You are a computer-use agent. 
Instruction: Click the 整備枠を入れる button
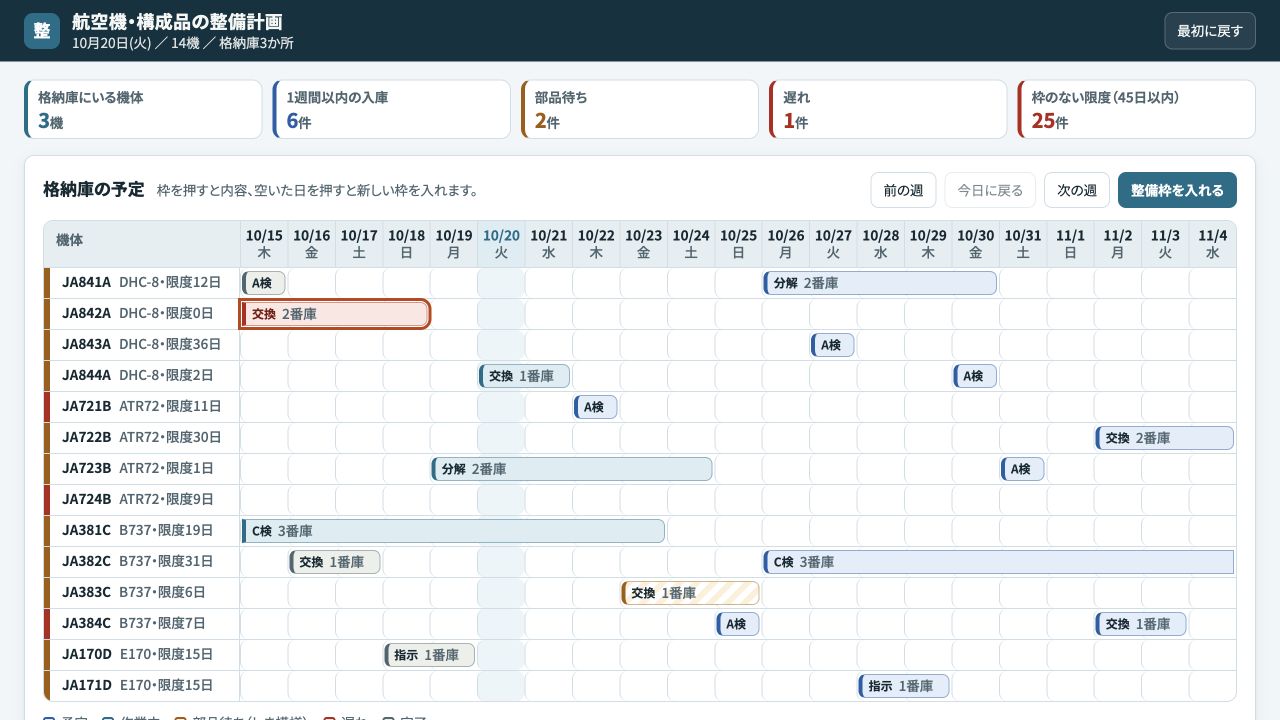tap(1177, 190)
